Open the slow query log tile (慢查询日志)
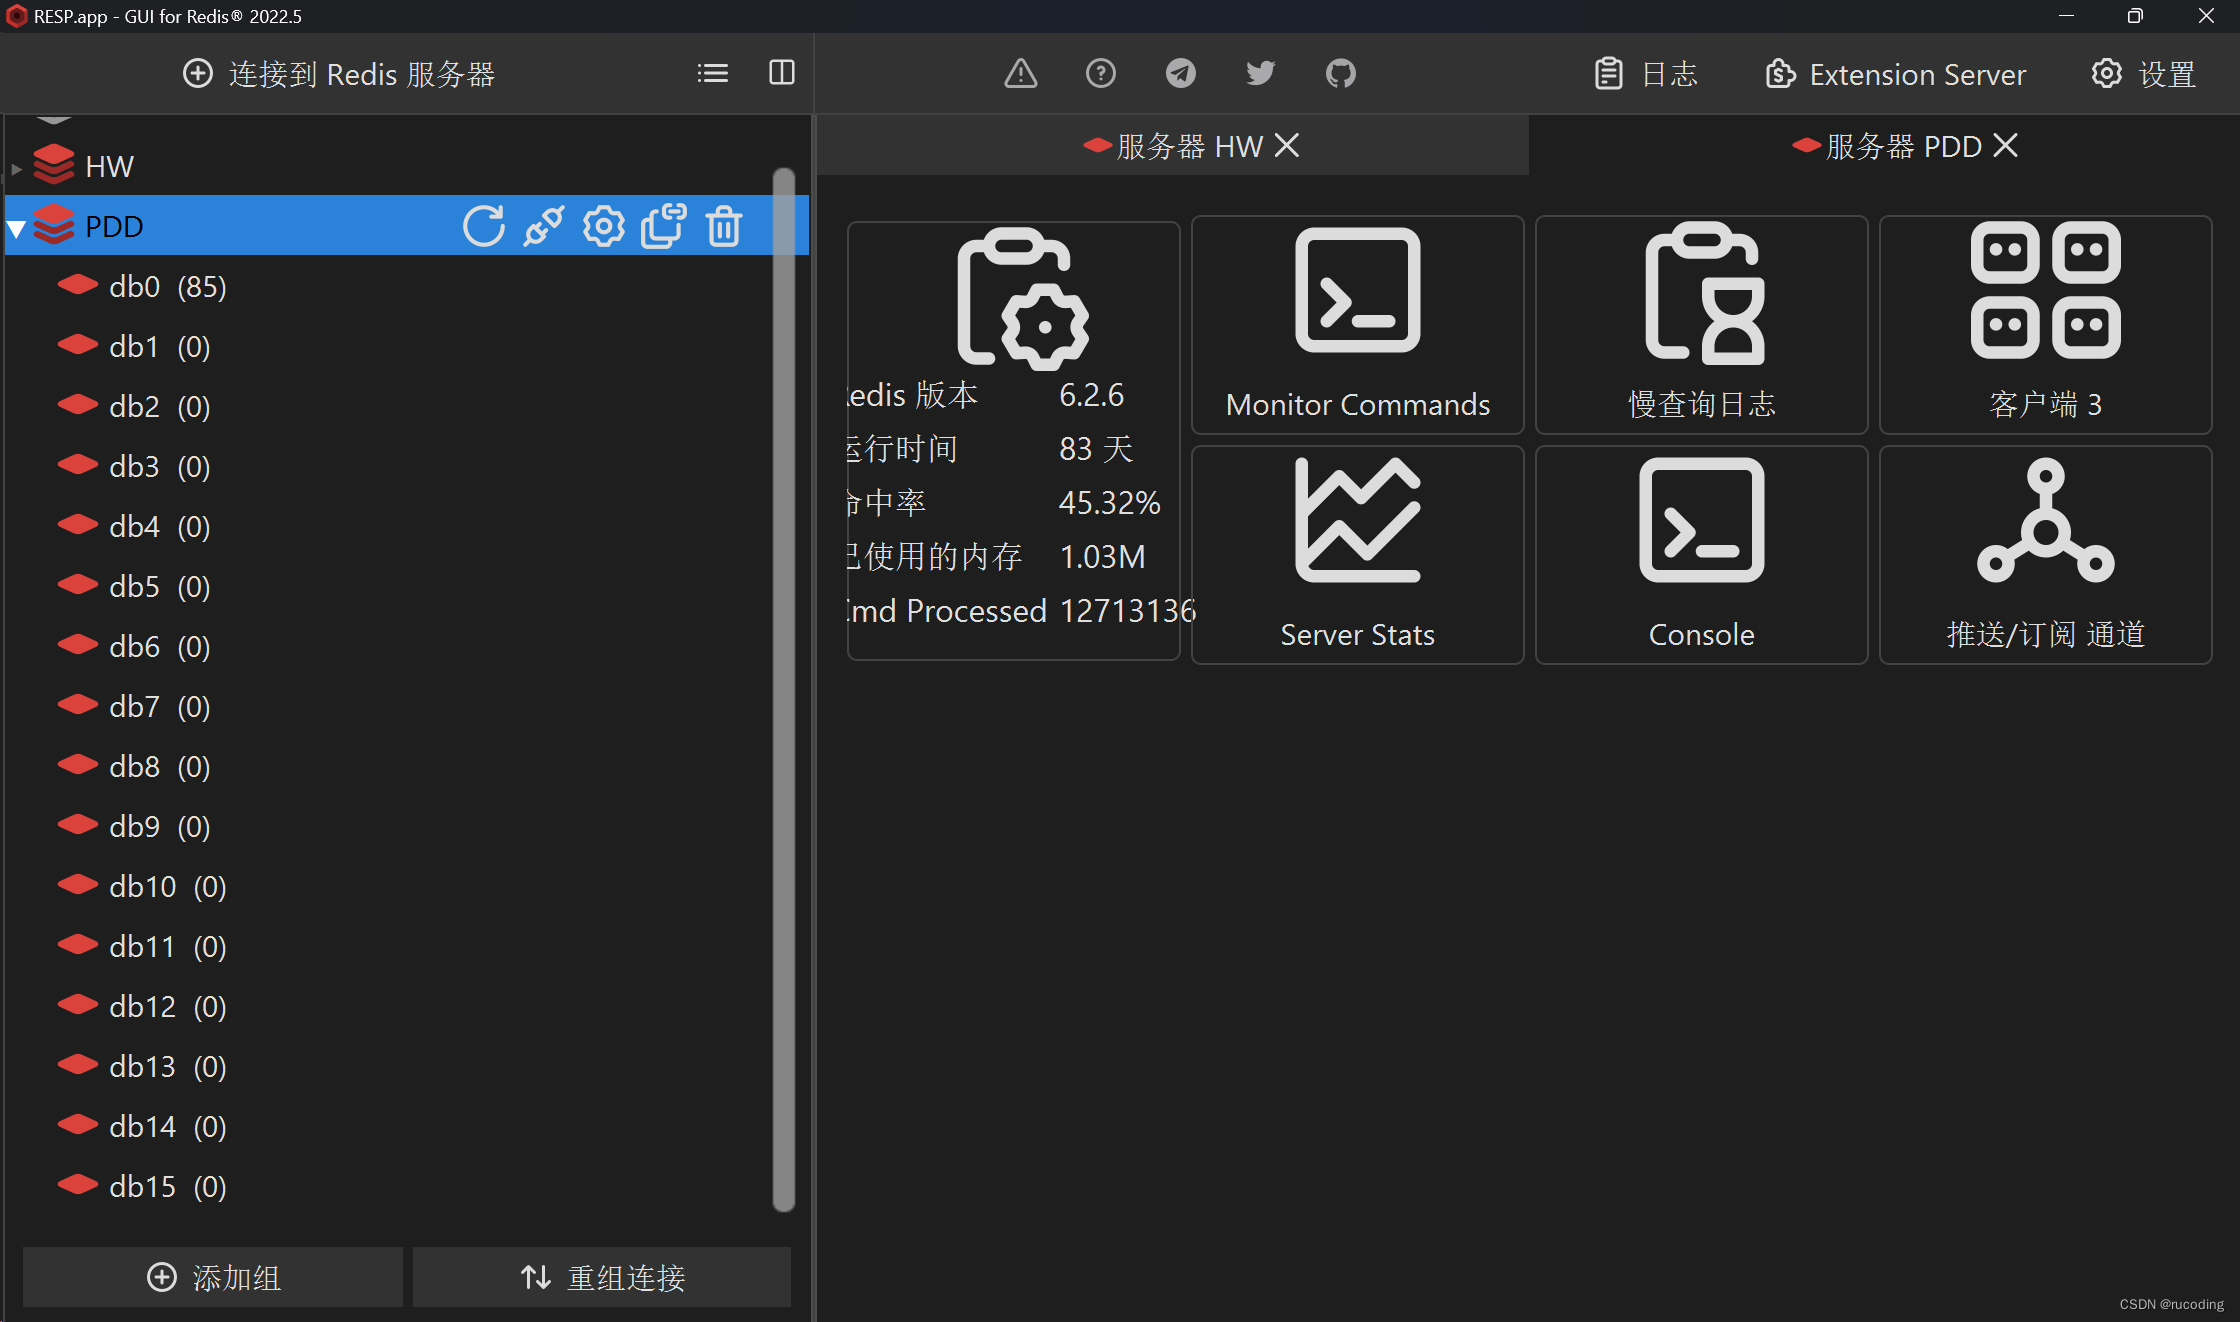Viewport: 2240px width, 1322px height. click(1702, 325)
